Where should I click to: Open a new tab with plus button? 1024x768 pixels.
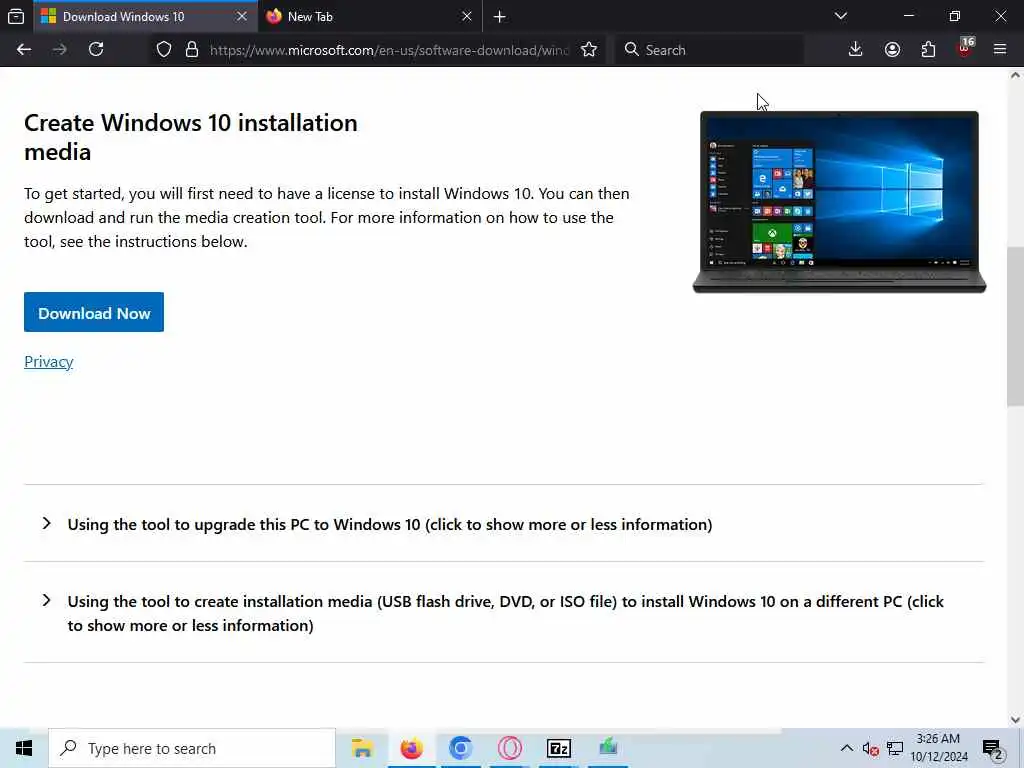click(x=500, y=17)
